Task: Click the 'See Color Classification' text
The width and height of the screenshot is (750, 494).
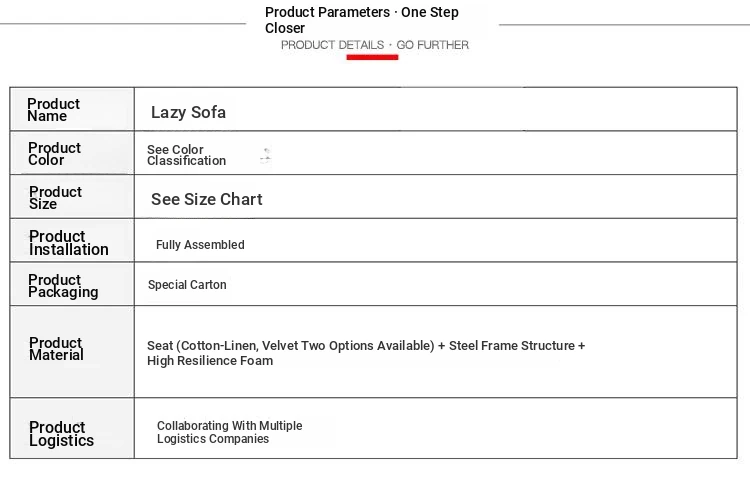Action: pyautogui.click(x=186, y=155)
